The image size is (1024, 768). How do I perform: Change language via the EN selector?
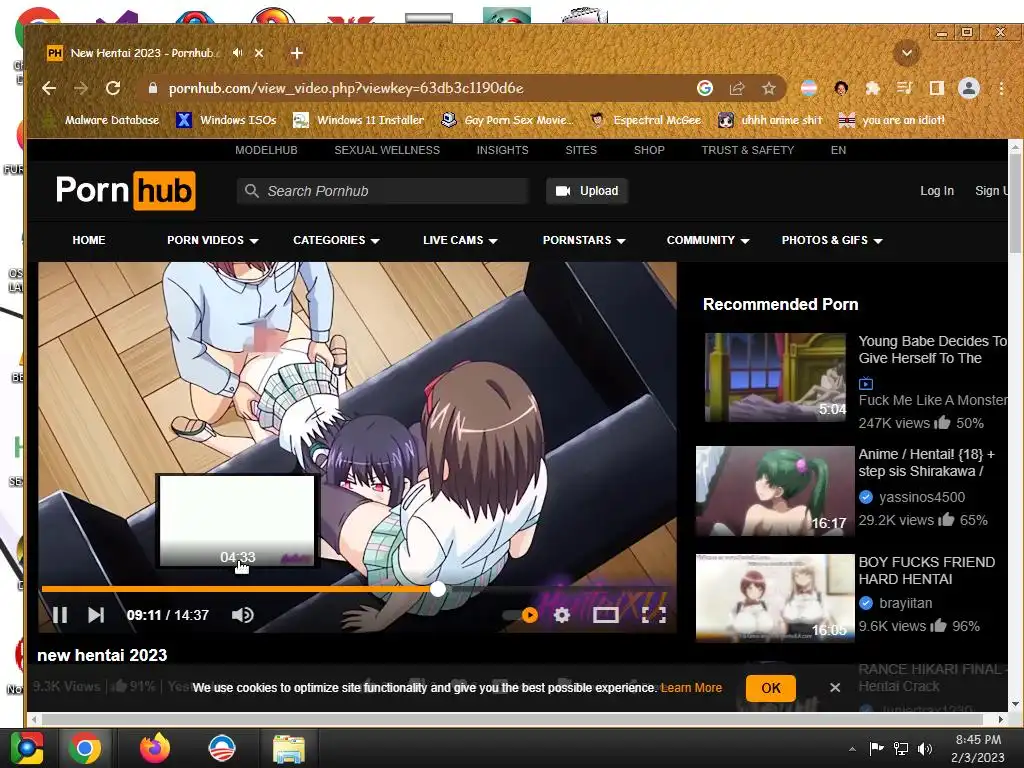pyautogui.click(x=839, y=150)
